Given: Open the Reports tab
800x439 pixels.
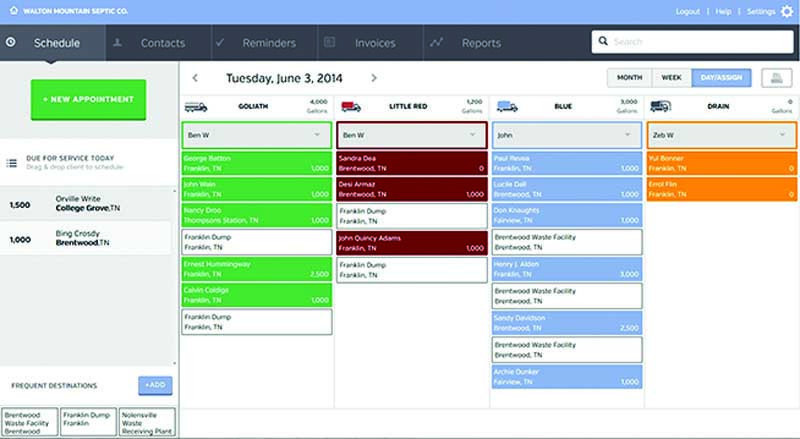Looking at the screenshot, I should (477, 43).
